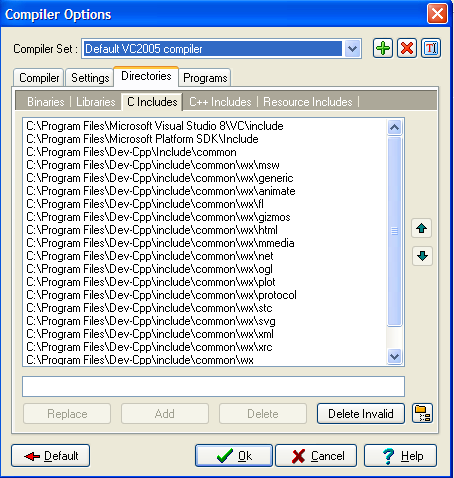
Task: Switch to the Settings tab
Action: pyautogui.click(x=90, y=78)
